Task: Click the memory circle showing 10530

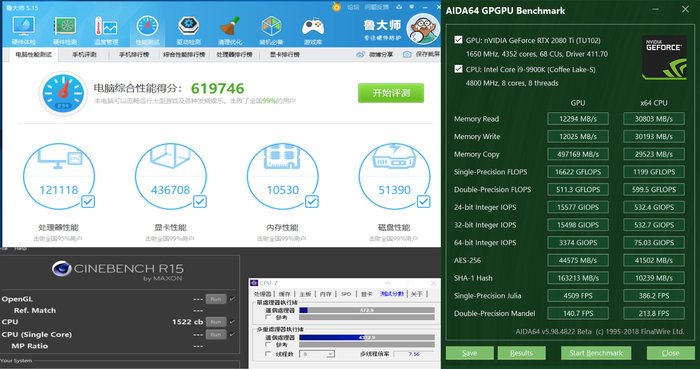Action: point(283,176)
